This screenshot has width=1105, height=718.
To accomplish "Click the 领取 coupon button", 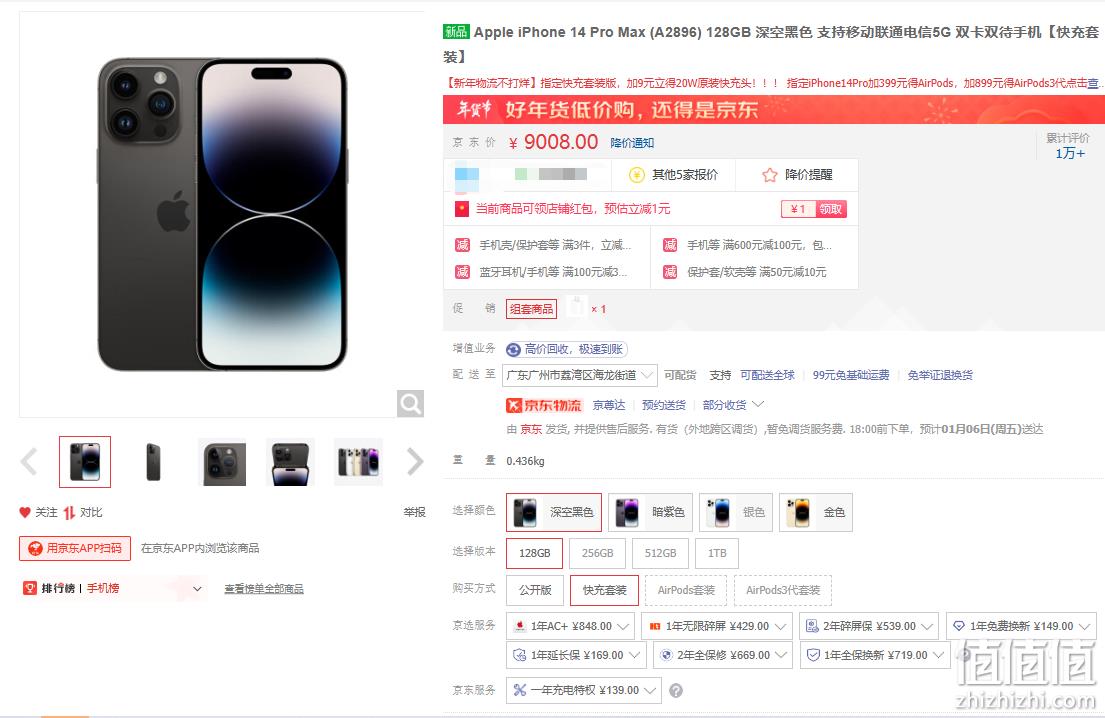I will (831, 209).
